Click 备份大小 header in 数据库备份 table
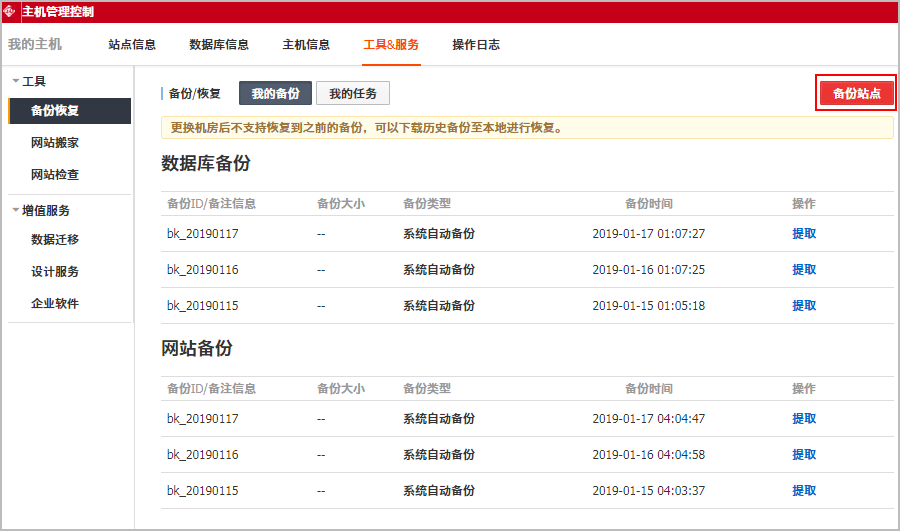This screenshot has height=531, width=900. click(341, 203)
